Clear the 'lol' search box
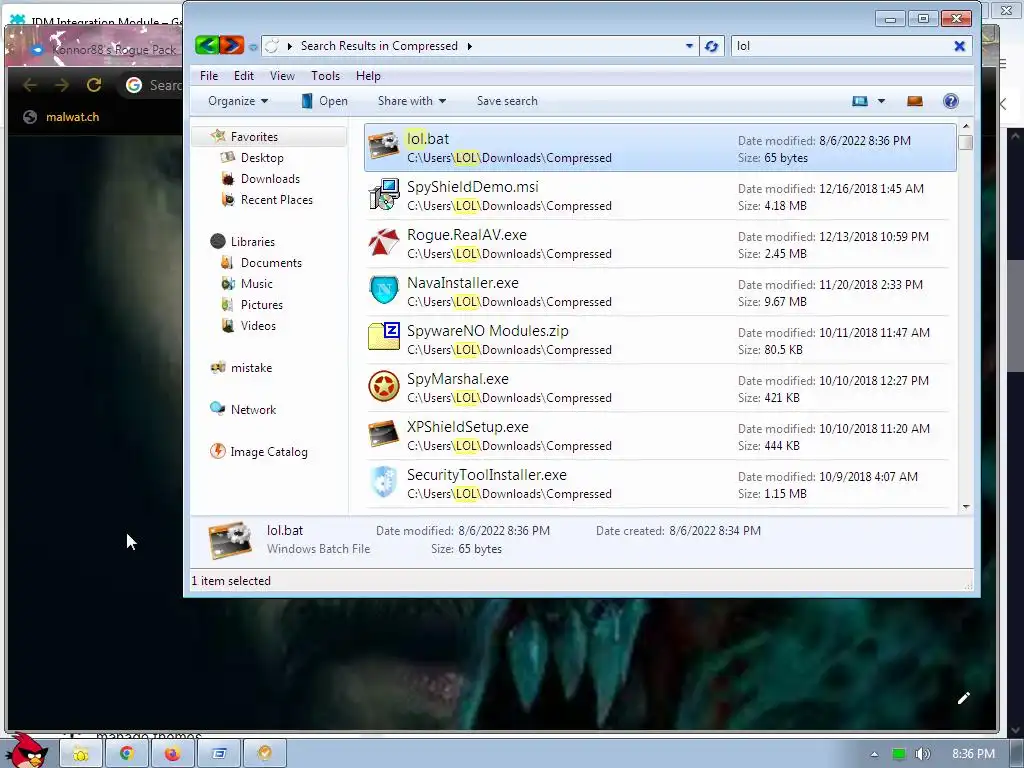The image size is (1024, 768). [x=959, y=46]
